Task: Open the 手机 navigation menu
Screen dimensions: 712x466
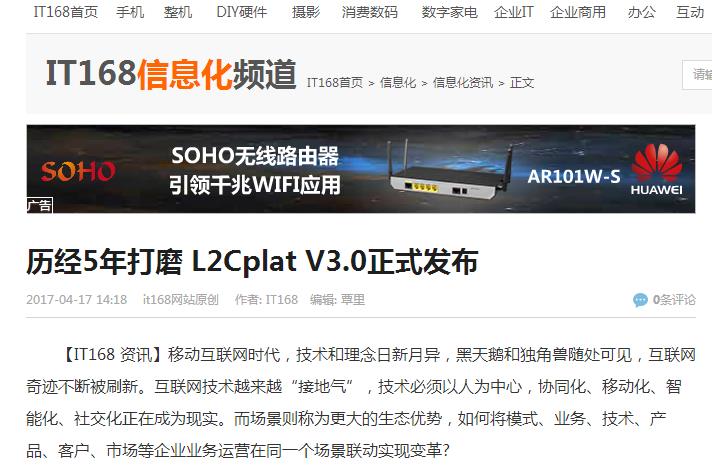Action: pos(130,12)
